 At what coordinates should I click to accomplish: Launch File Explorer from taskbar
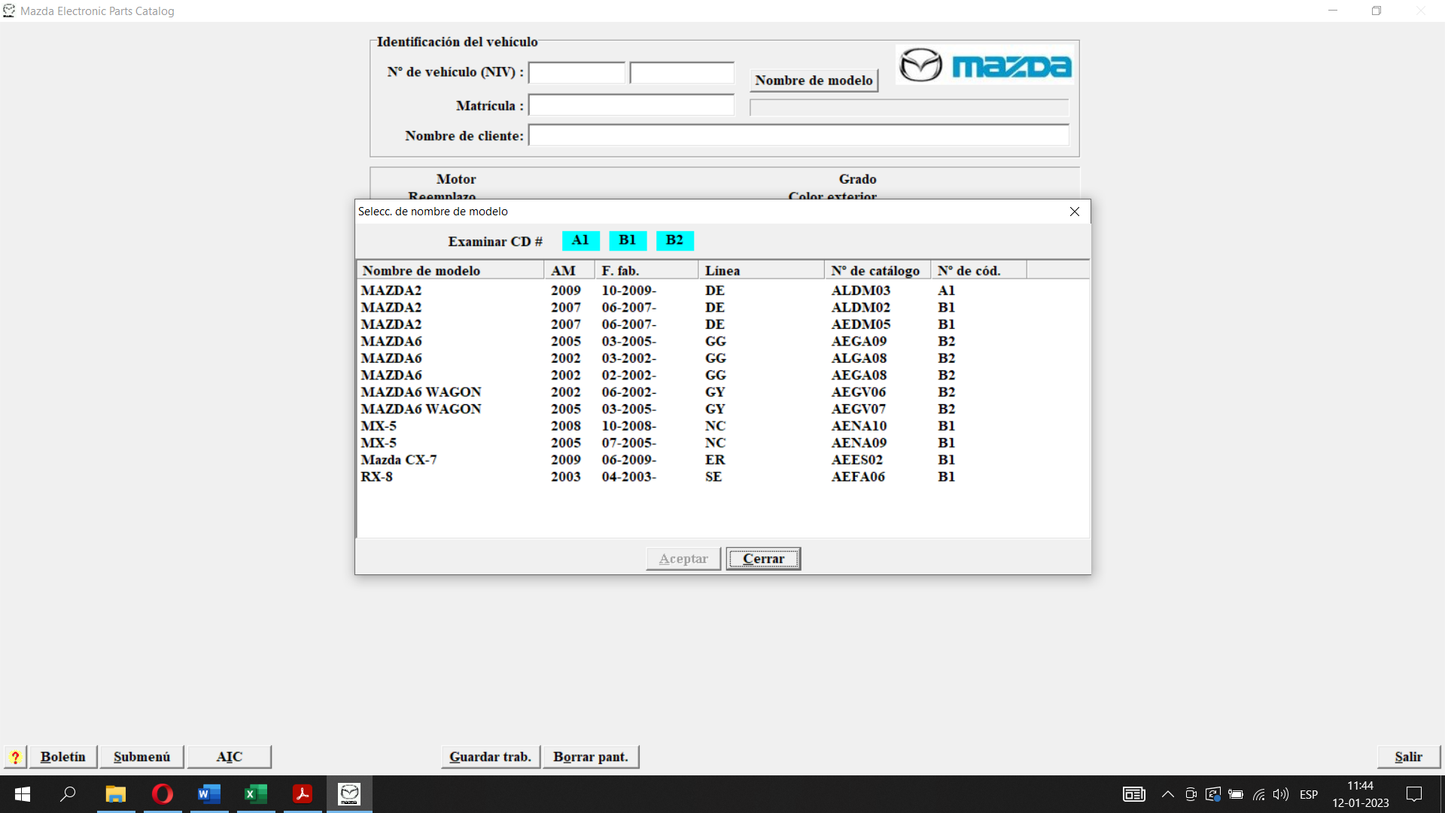coord(116,794)
